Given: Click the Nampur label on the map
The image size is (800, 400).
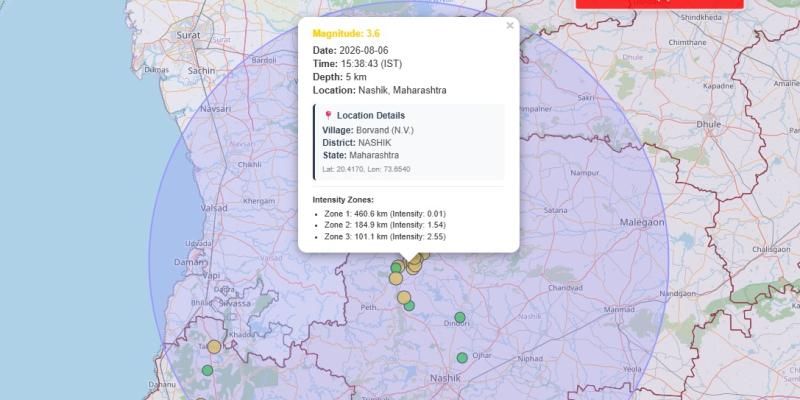Looking at the screenshot, I should 585,173.
